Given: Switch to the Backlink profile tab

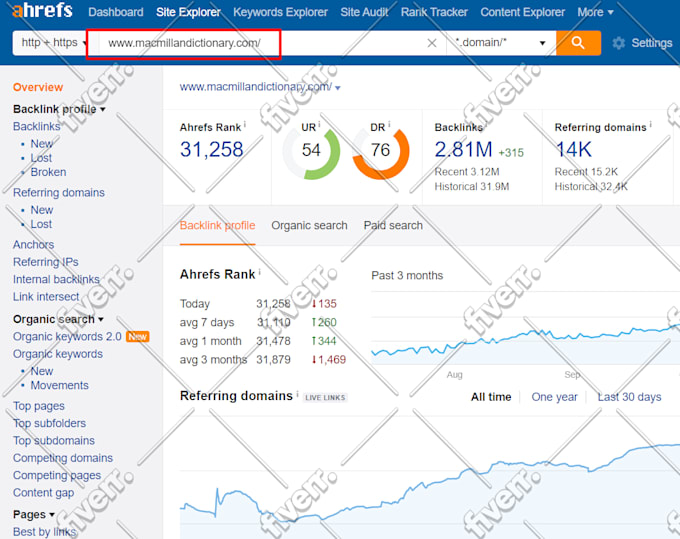Looking at the screenshot, I should pyautogui.click(x=217, y=225).
